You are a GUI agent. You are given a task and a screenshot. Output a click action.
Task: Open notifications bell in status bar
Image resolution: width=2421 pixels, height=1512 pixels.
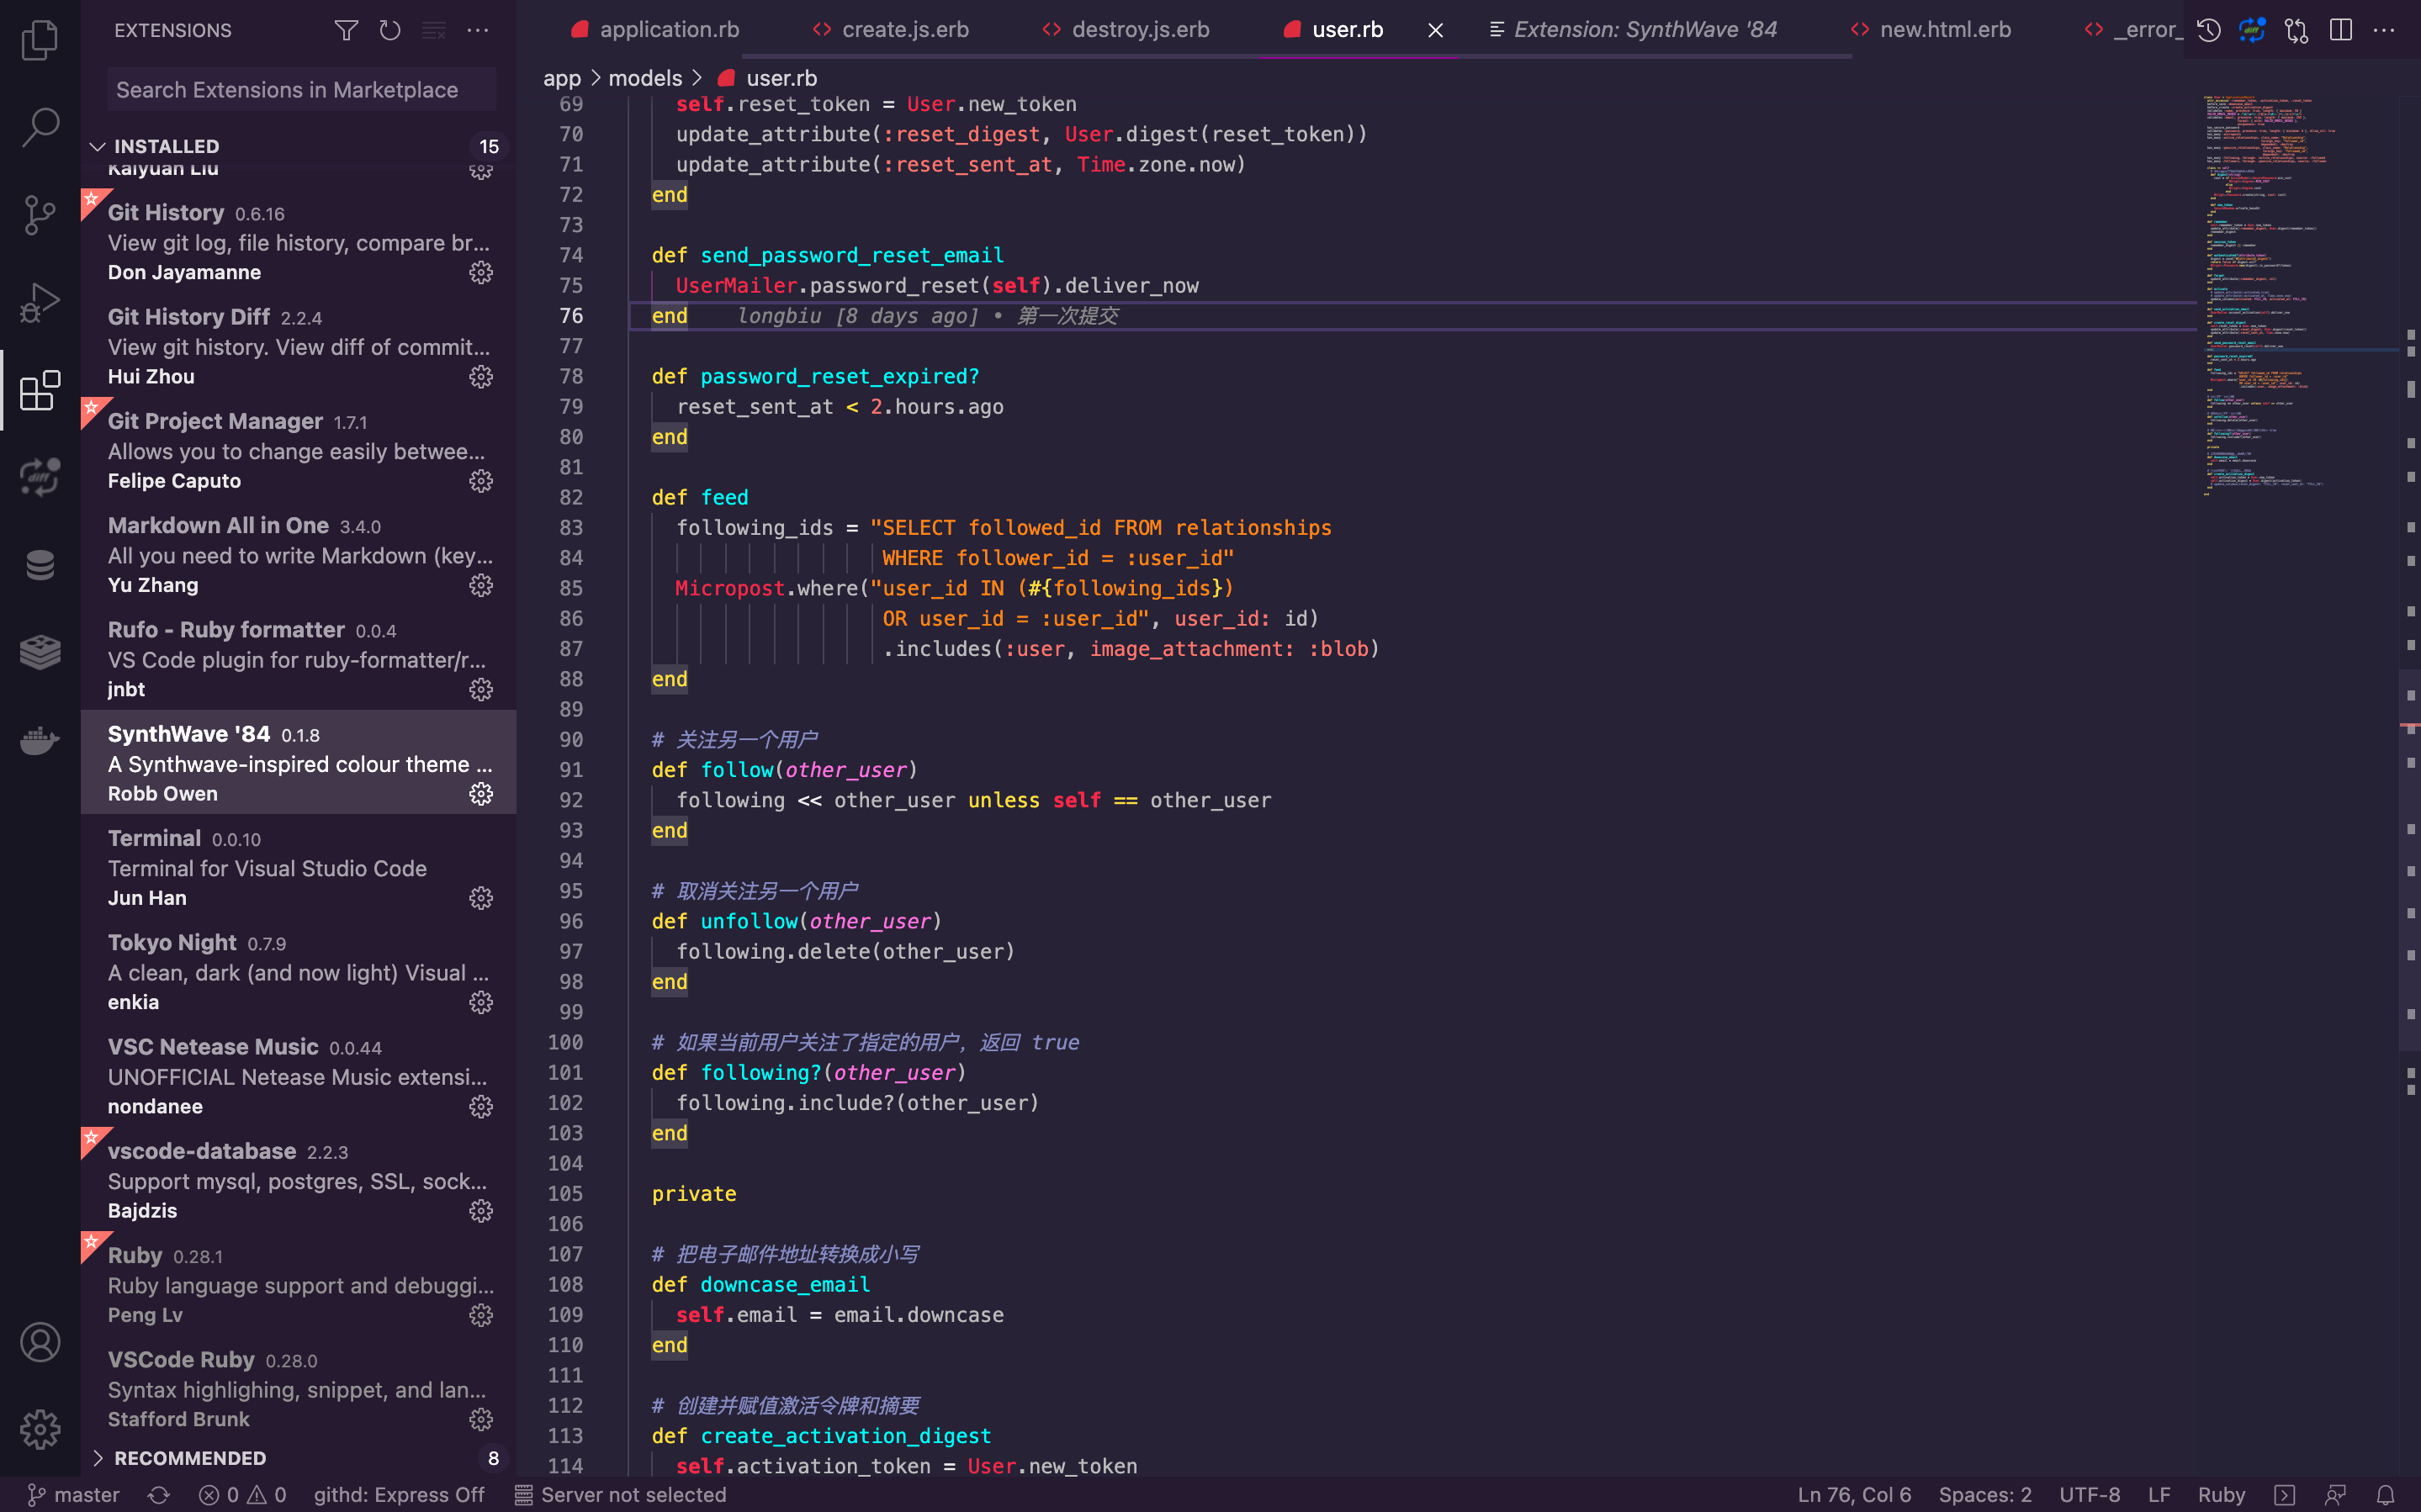coord(2385,1495)
